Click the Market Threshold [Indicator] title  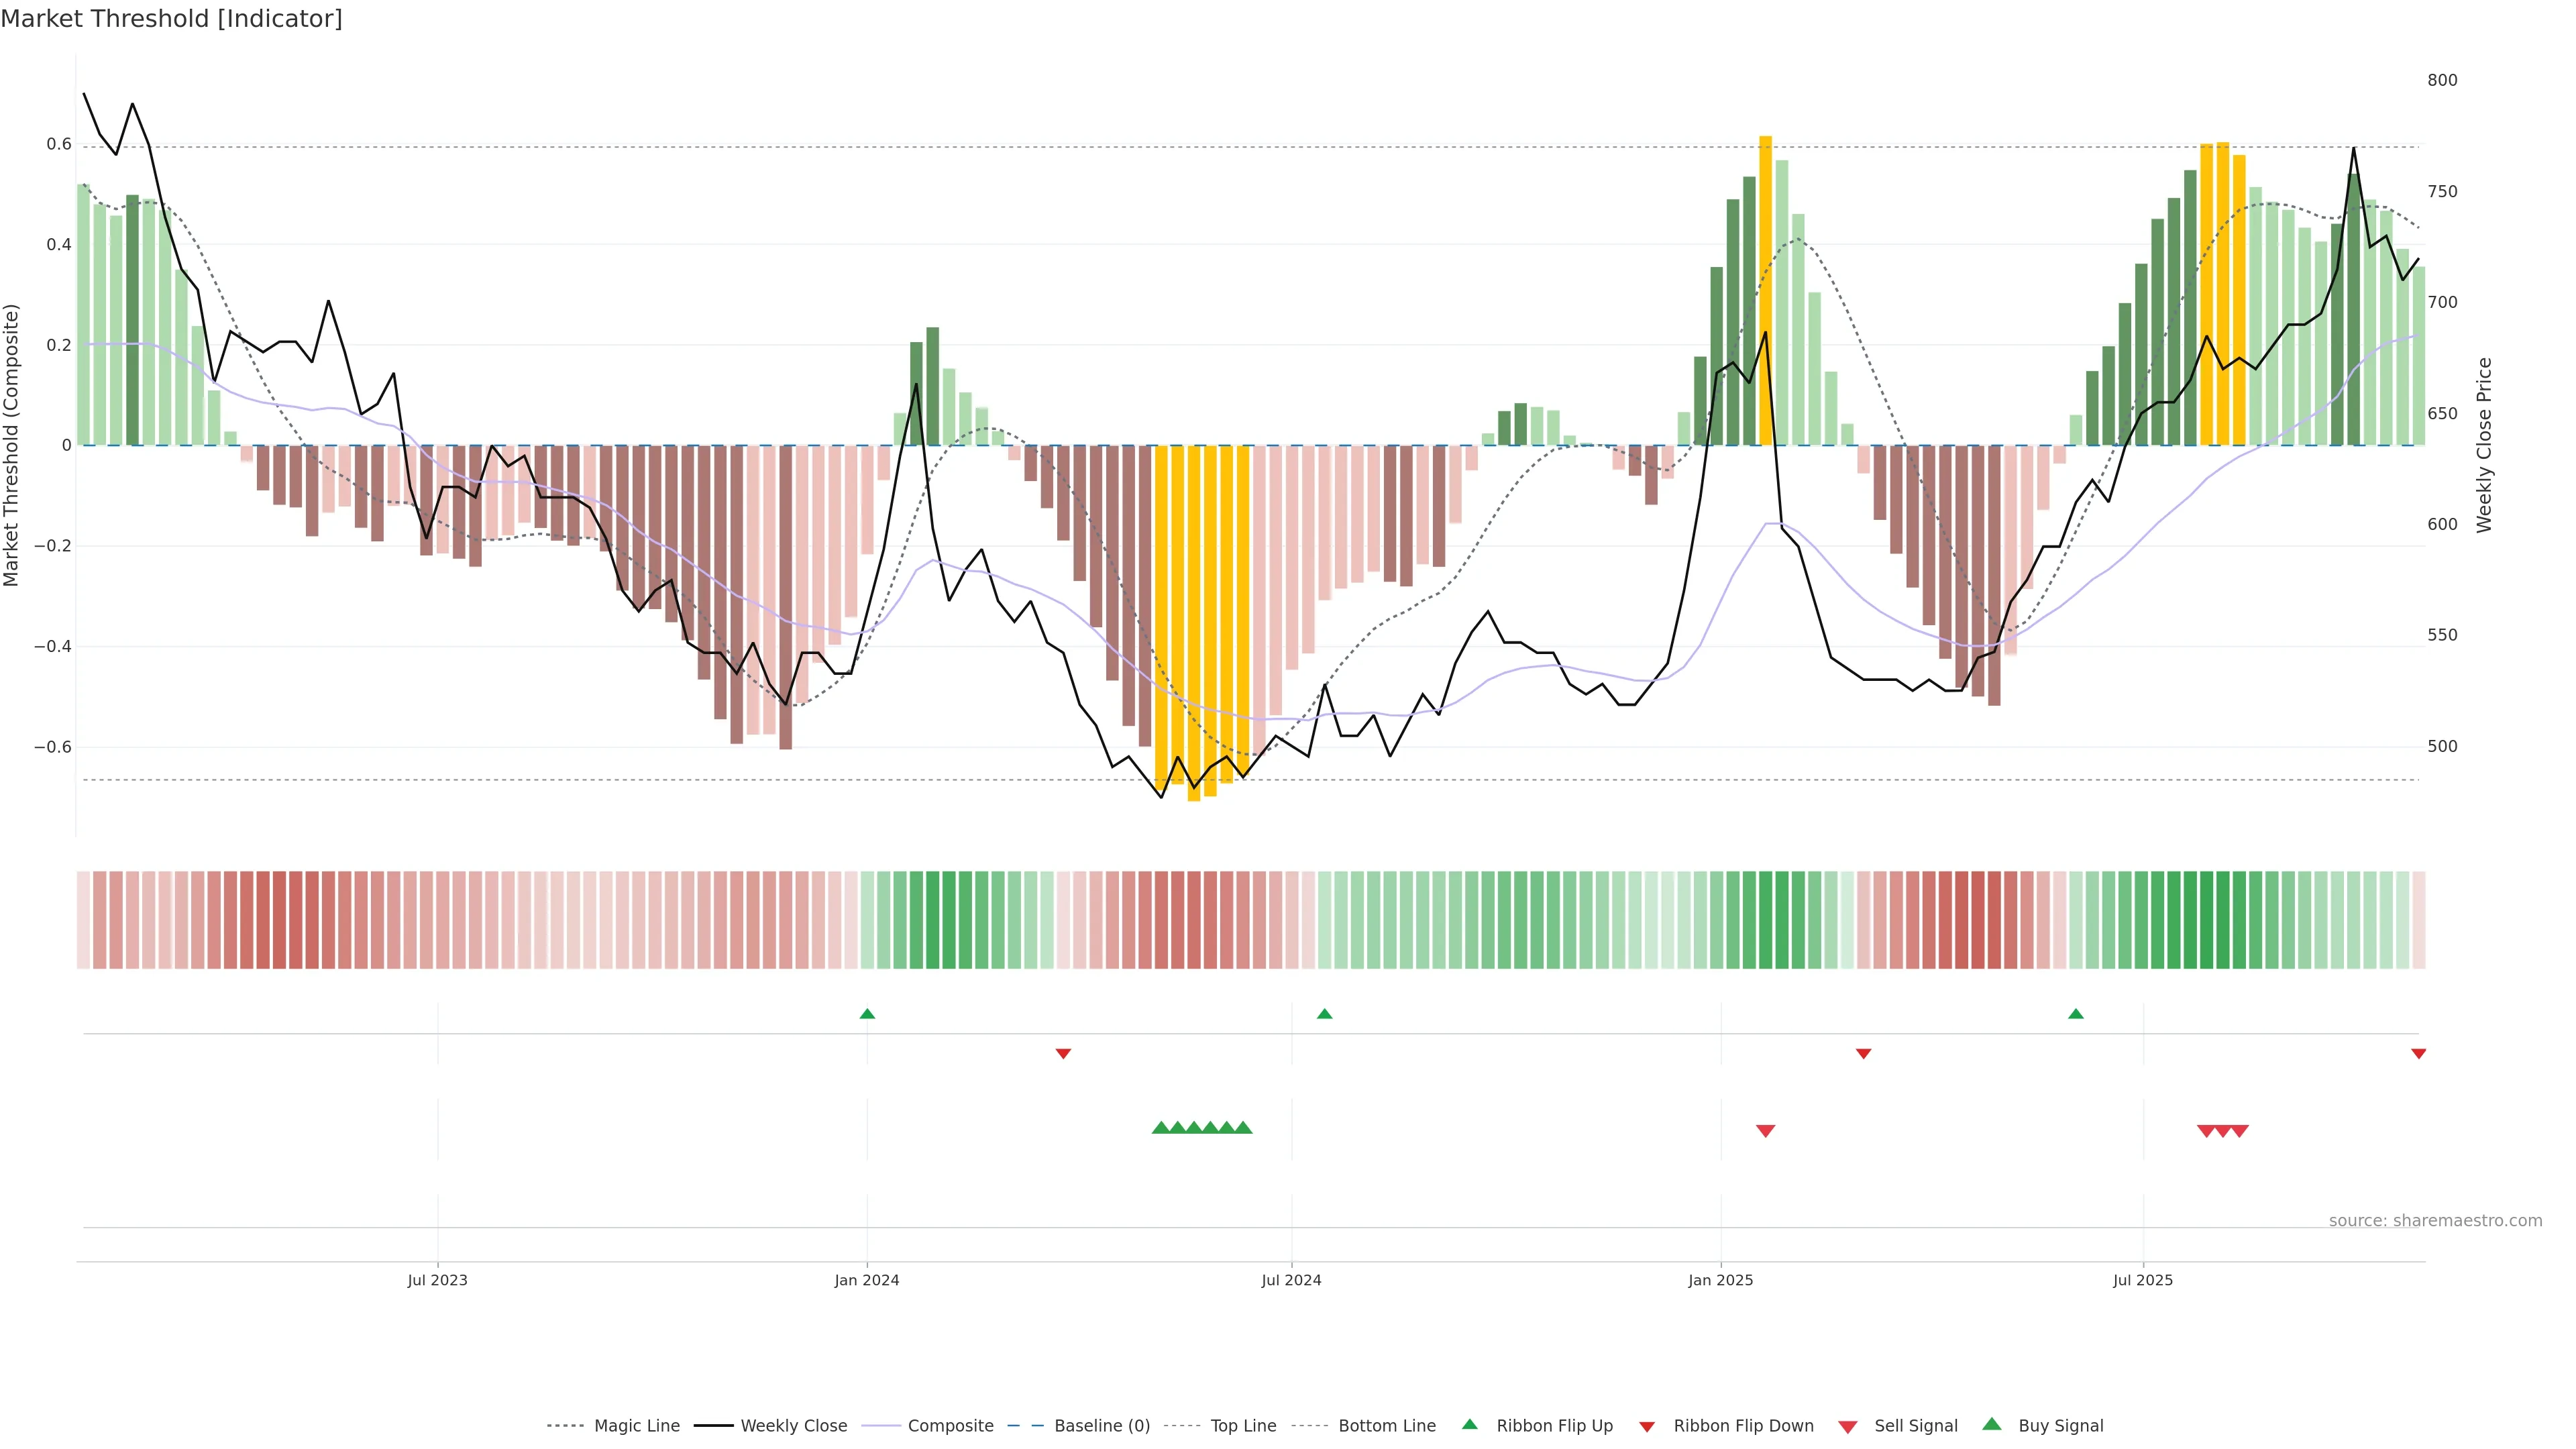point(171,19)
